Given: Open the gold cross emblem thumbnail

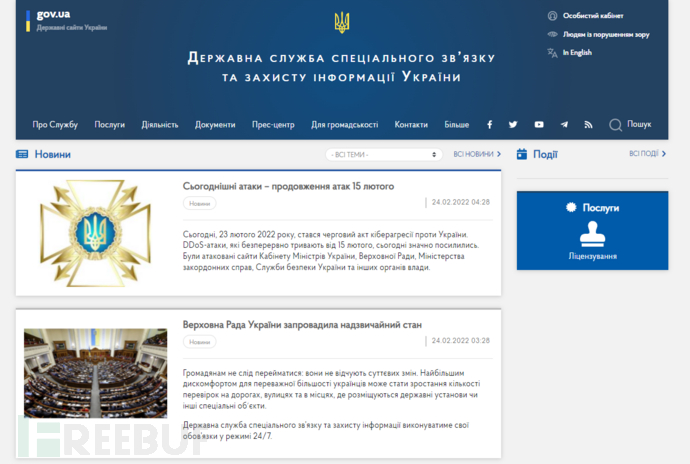Looking at the screenshot, I should [x=95, y=233].
